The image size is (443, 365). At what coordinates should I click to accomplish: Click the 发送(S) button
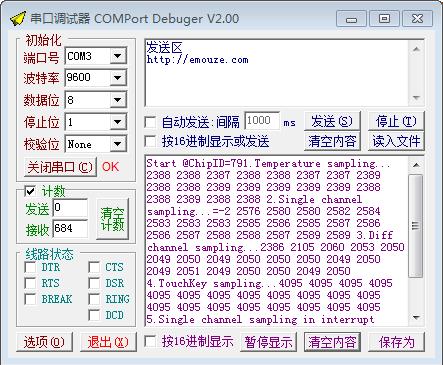332,121
